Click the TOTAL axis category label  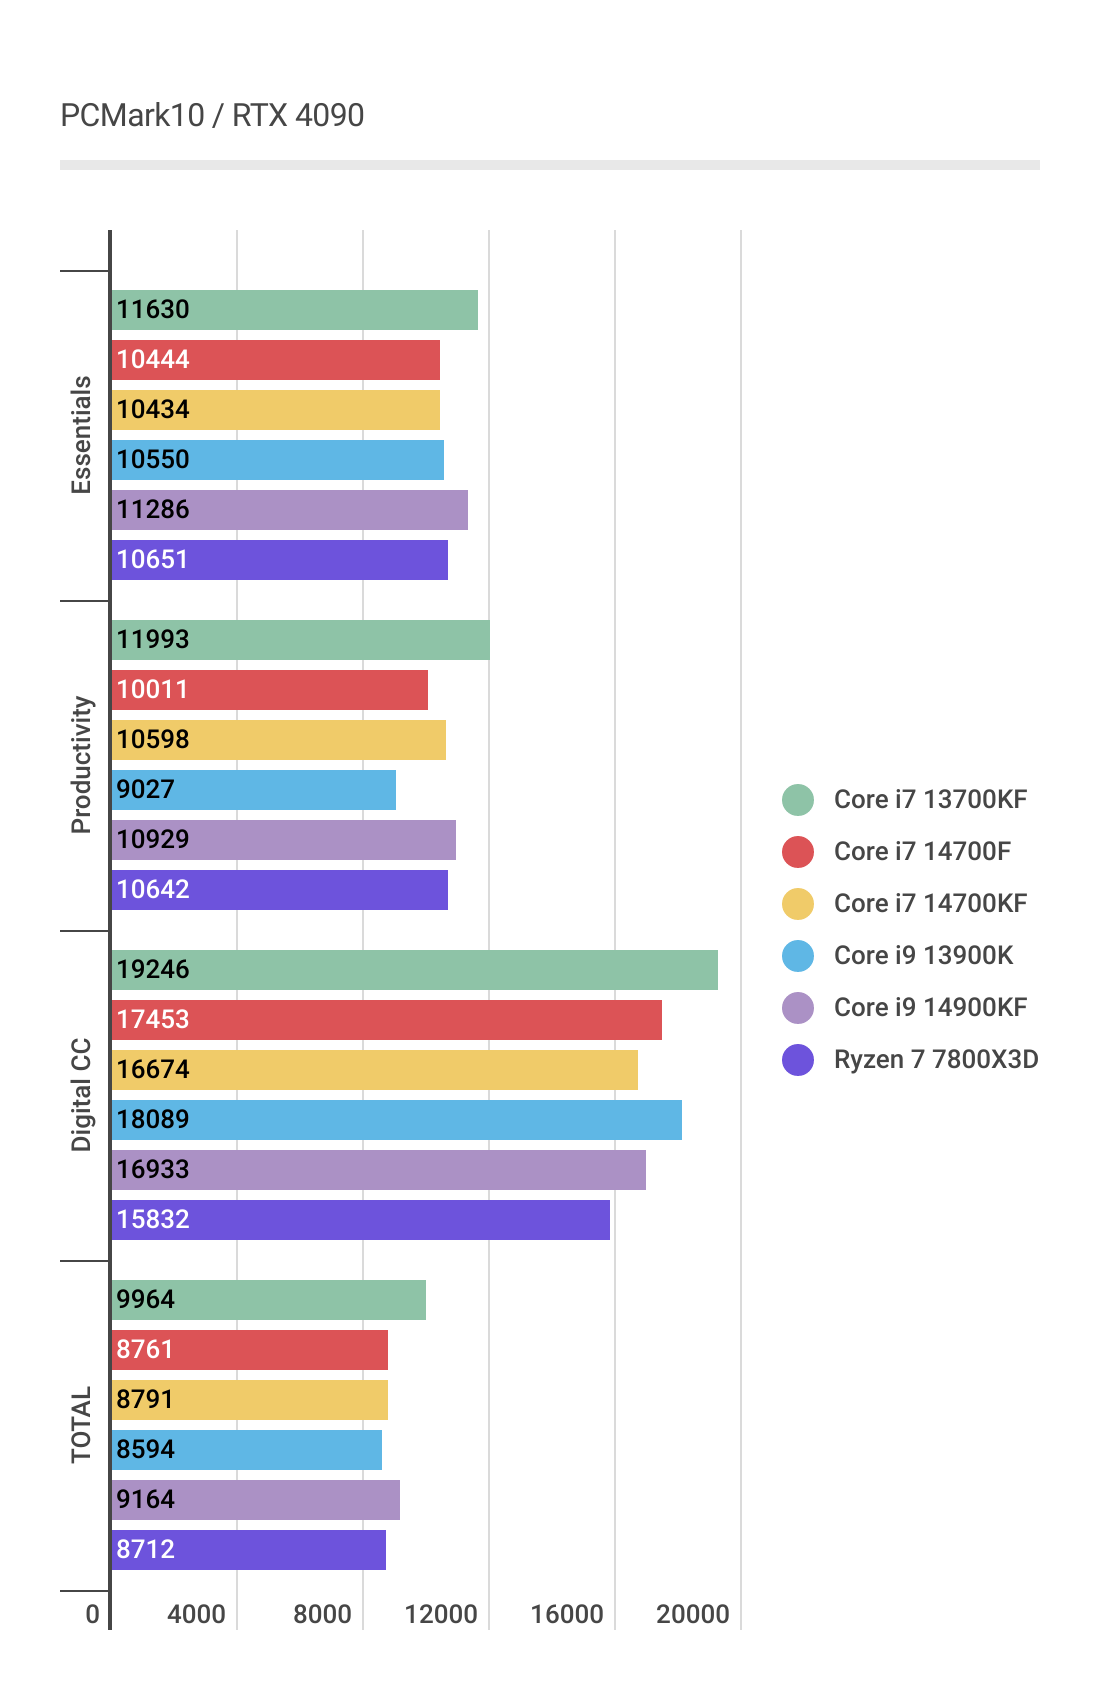click(81, 1425)
